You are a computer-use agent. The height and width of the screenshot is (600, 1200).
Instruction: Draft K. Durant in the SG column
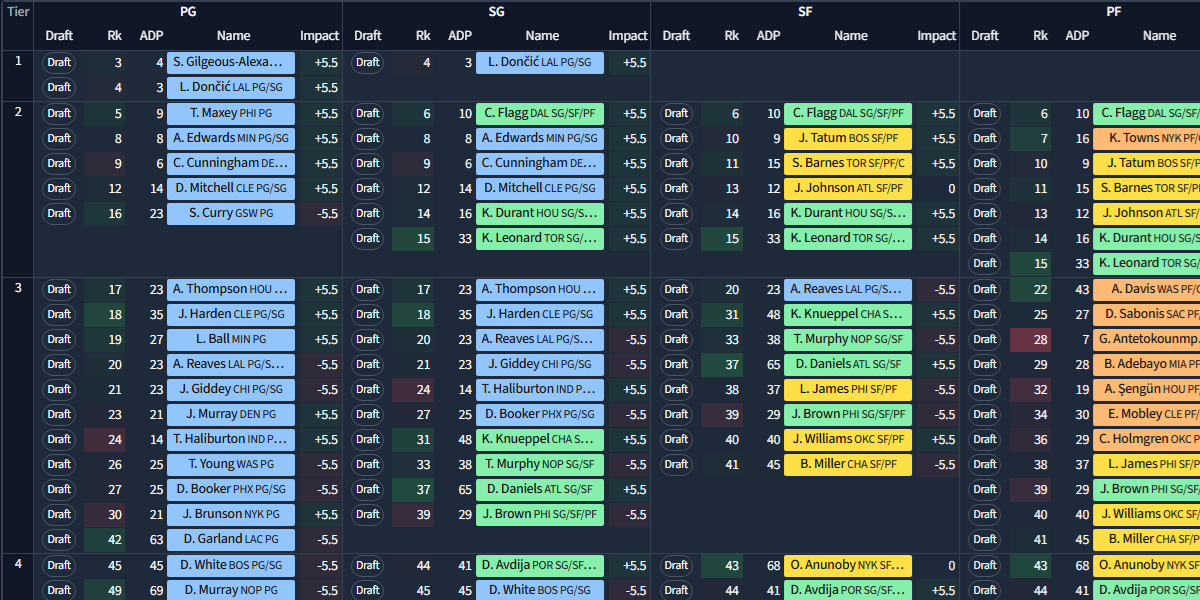coord(367,214)
